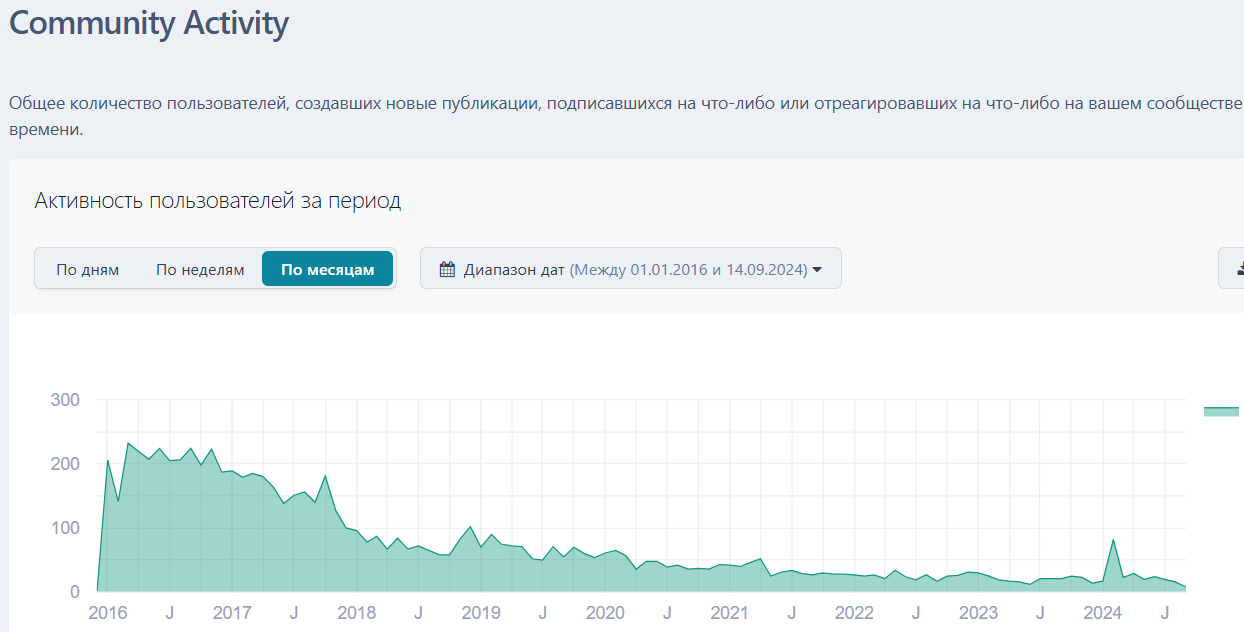The height and width of the screenshot is (632, 1244).
Task: Select the По месяцам view option
Action: point(327,269)
